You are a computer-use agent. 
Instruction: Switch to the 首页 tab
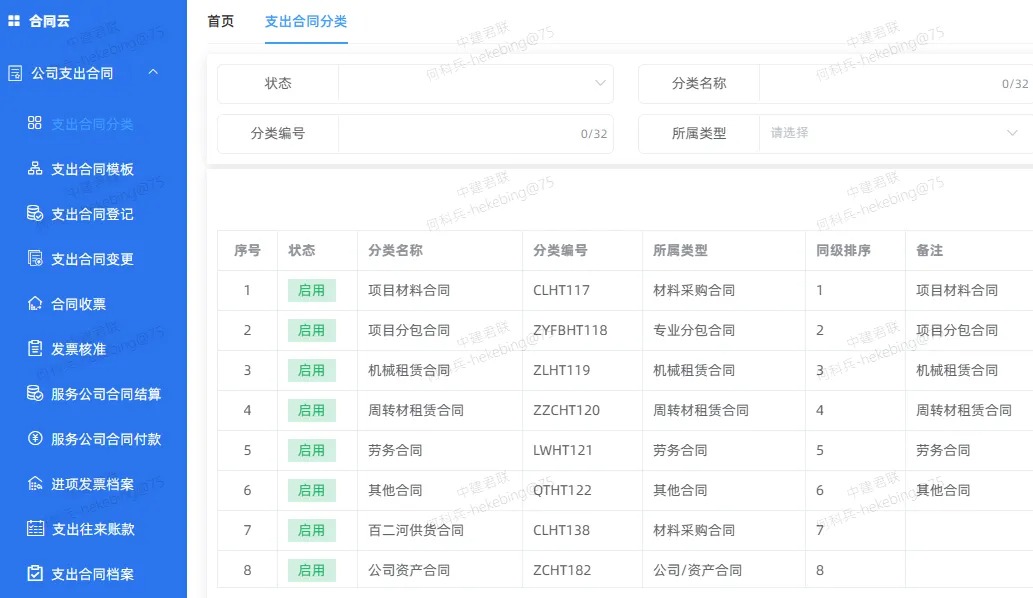tap(220, 21)
